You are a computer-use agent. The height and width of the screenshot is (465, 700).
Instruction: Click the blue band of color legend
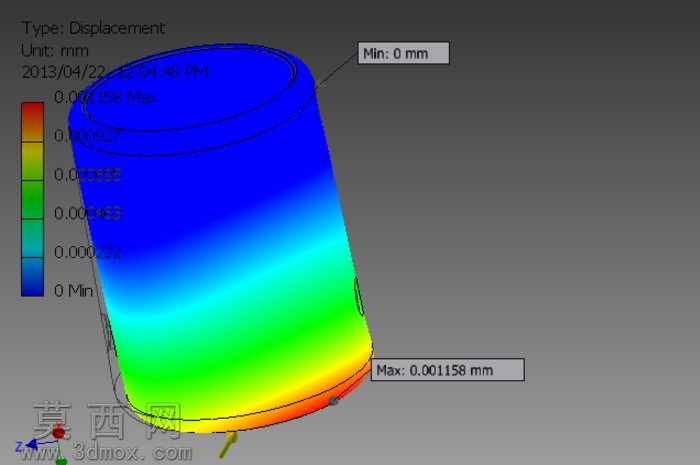(33, 277)
